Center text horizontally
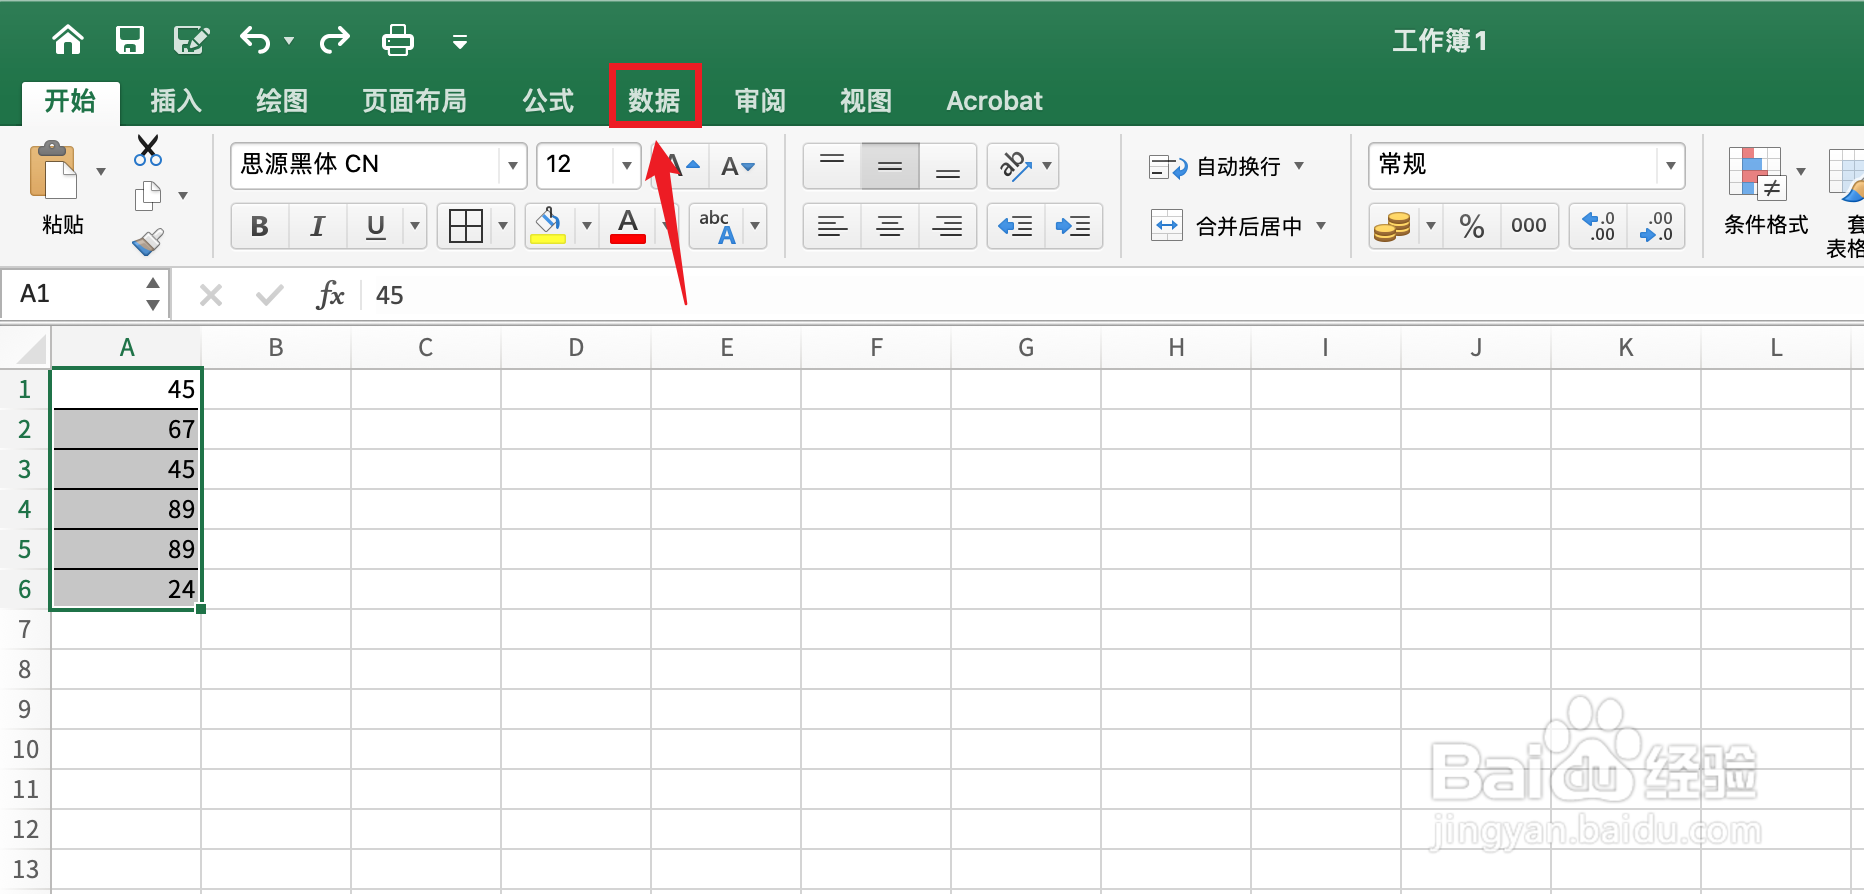Screen dimensions: 1864x894 point(890,226)
